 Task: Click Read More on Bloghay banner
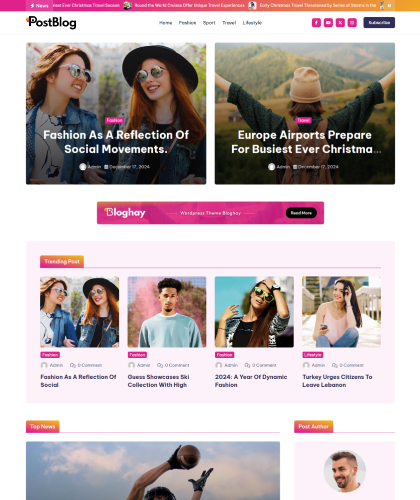tap(301, 213)
